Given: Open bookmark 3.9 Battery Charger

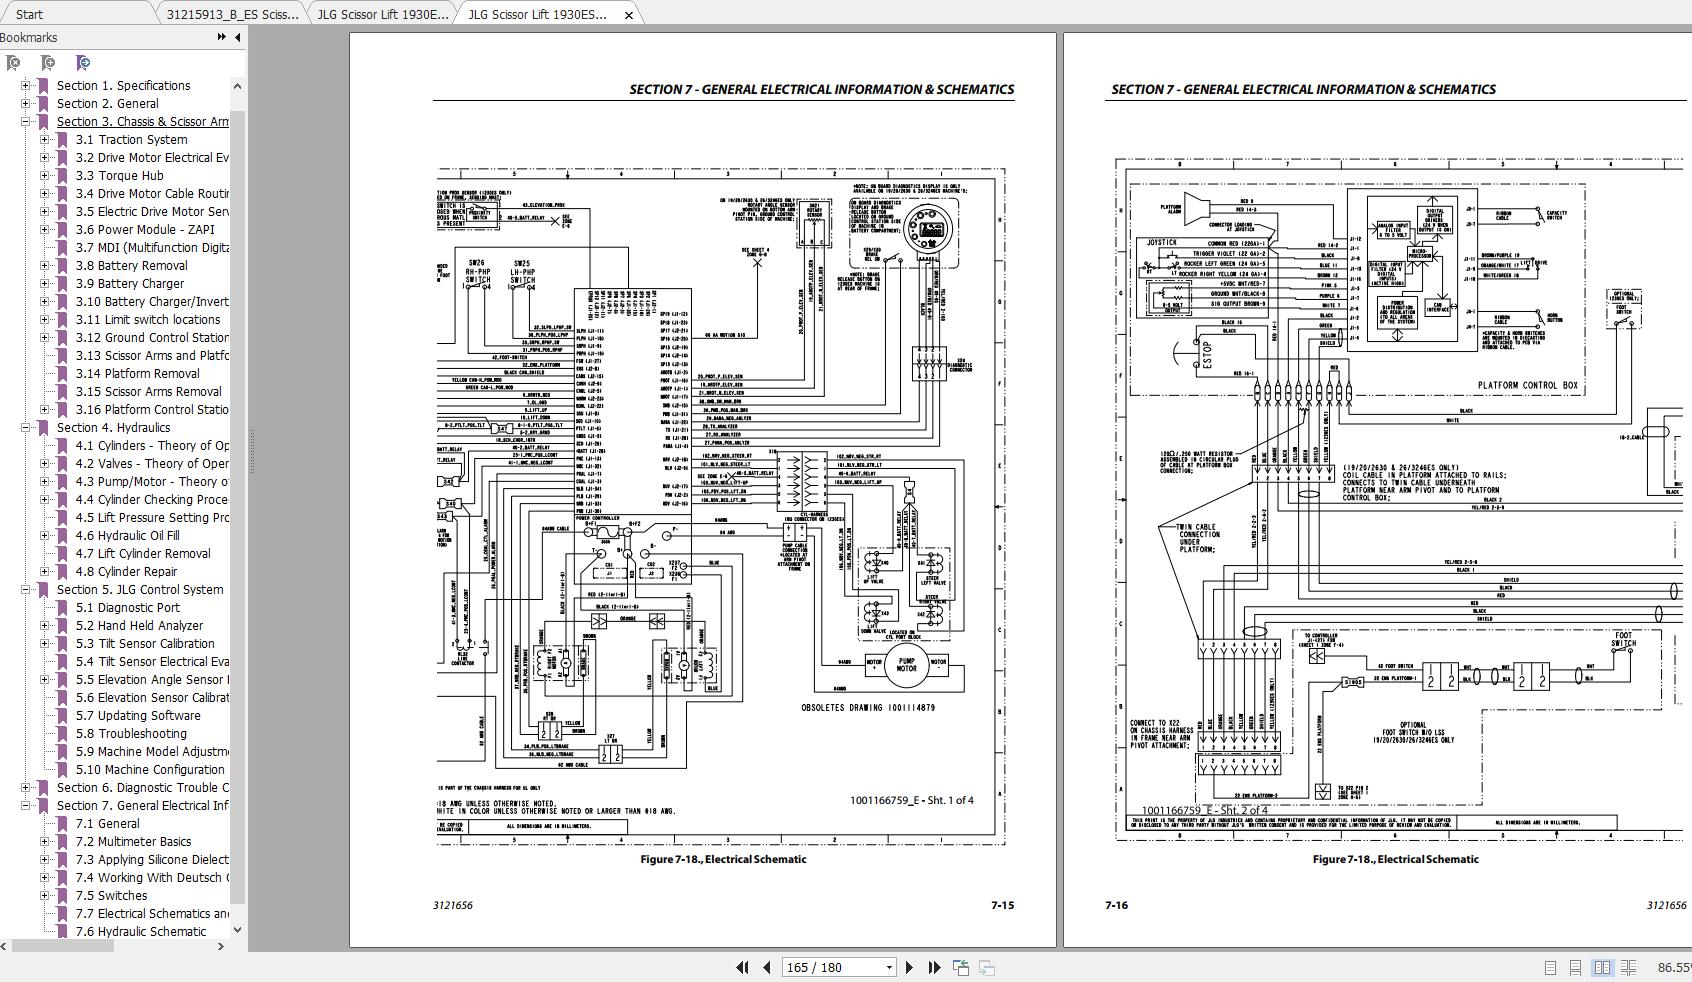Looking at the screenshot, I should tap(129, 283).
